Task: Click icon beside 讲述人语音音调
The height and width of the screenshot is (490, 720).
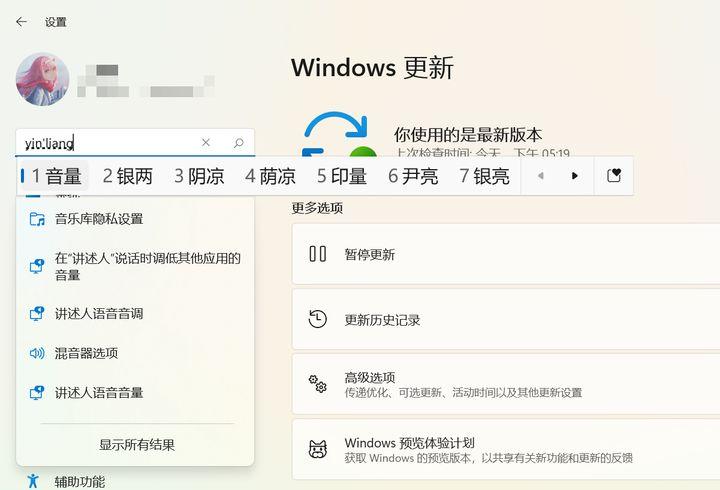Action: point(37,314)
